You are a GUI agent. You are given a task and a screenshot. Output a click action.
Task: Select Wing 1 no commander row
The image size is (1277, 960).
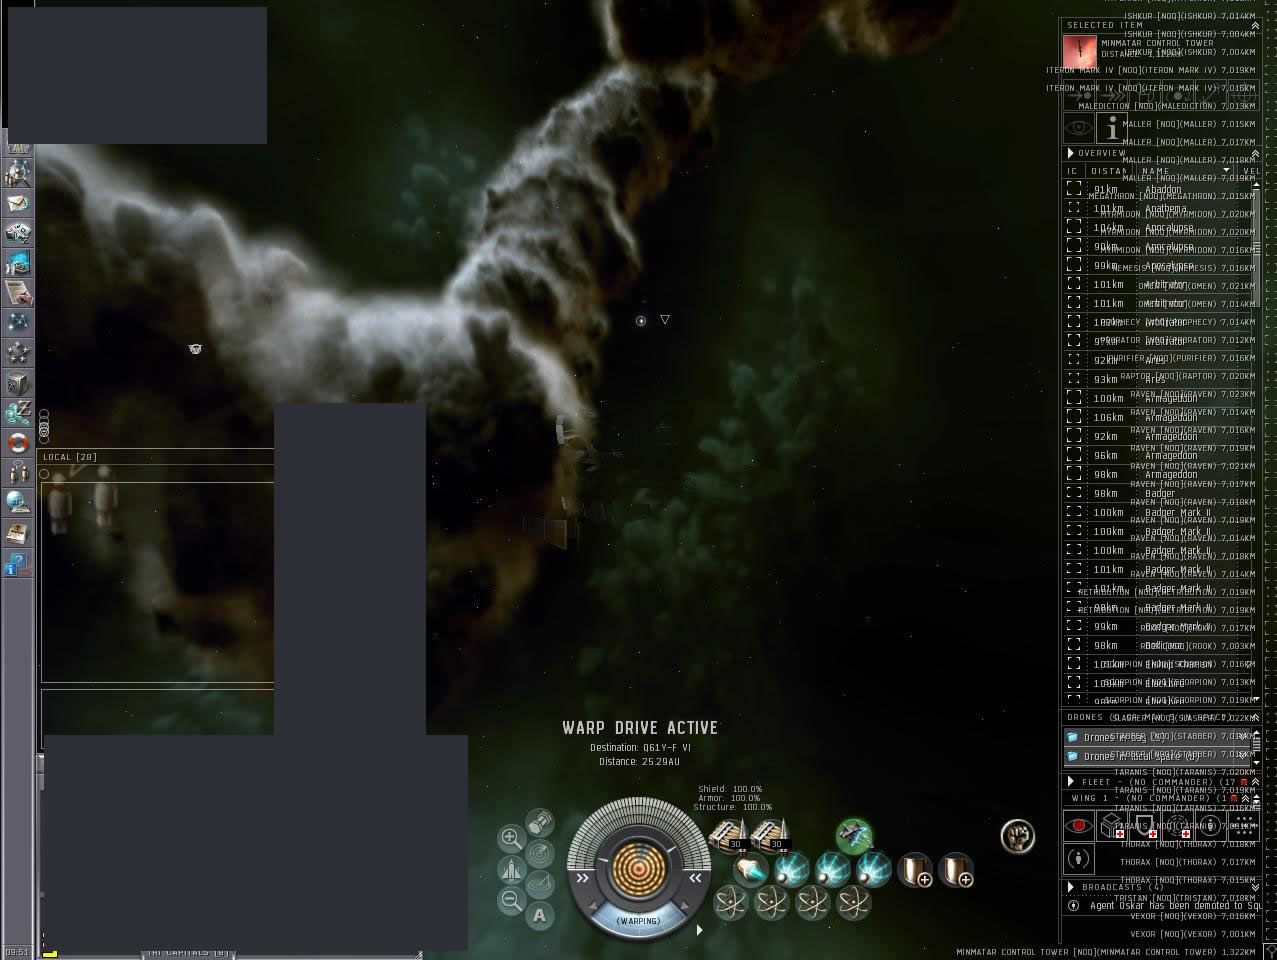(x=1160, y=798)
